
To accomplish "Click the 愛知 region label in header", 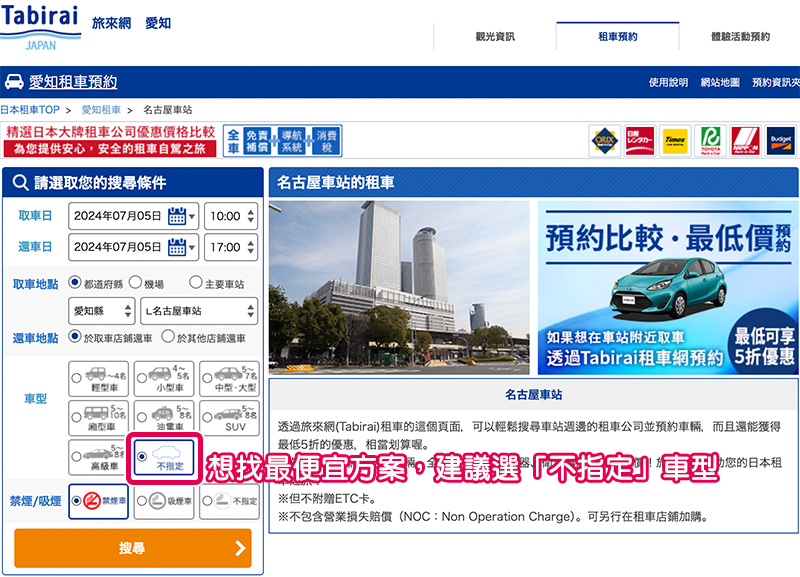I will point(158,23).
